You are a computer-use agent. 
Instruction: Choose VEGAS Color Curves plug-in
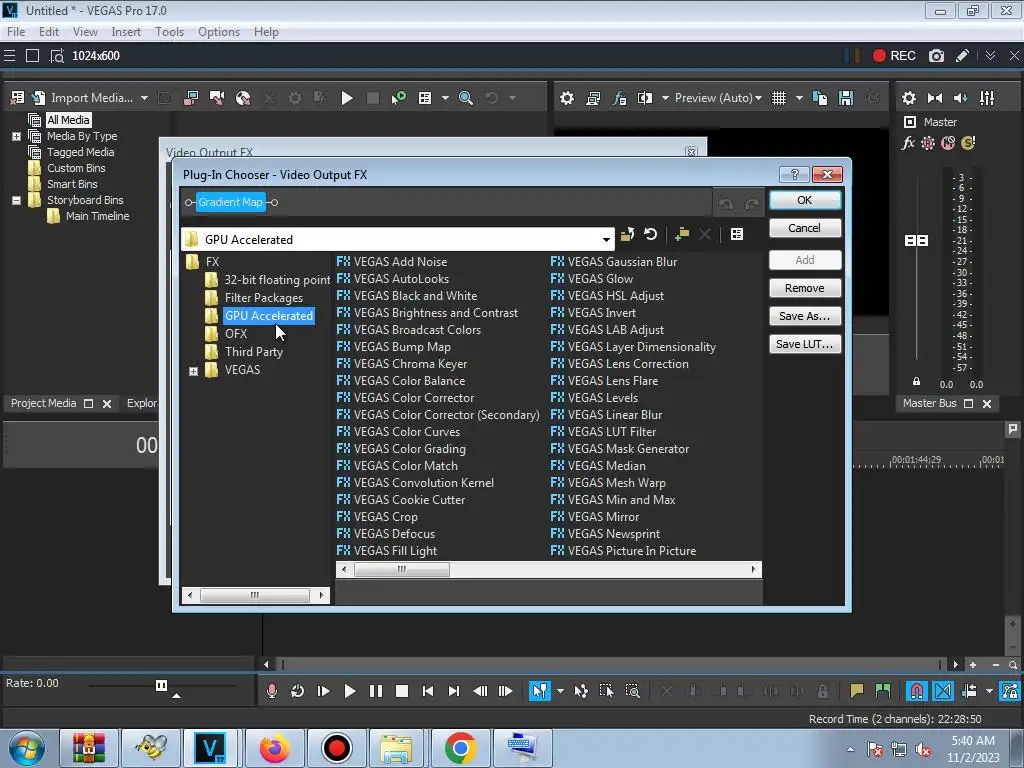(406, 432)
